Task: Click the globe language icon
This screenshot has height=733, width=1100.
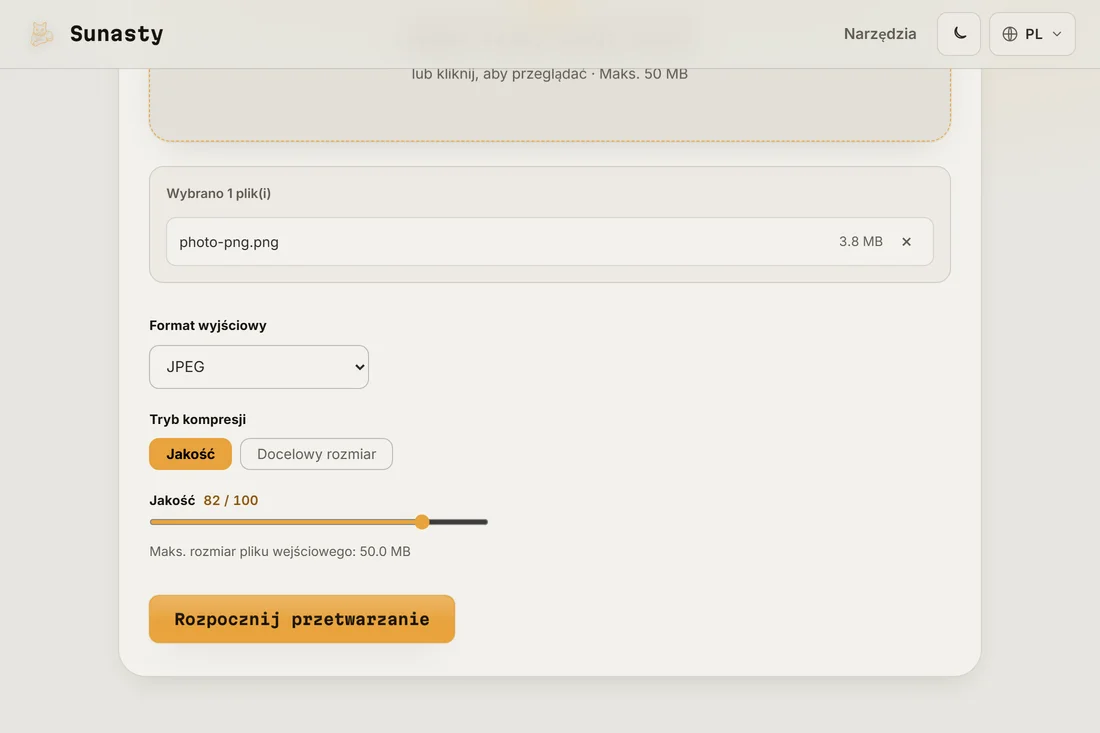Action: pos(1010,34)
